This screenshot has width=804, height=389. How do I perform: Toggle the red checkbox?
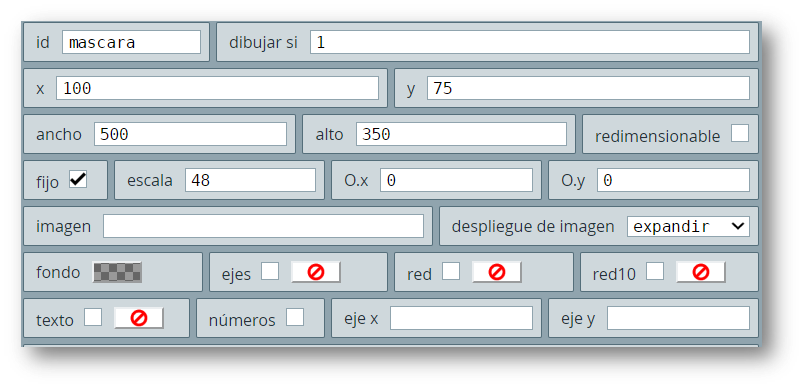[x=451, y=272]
